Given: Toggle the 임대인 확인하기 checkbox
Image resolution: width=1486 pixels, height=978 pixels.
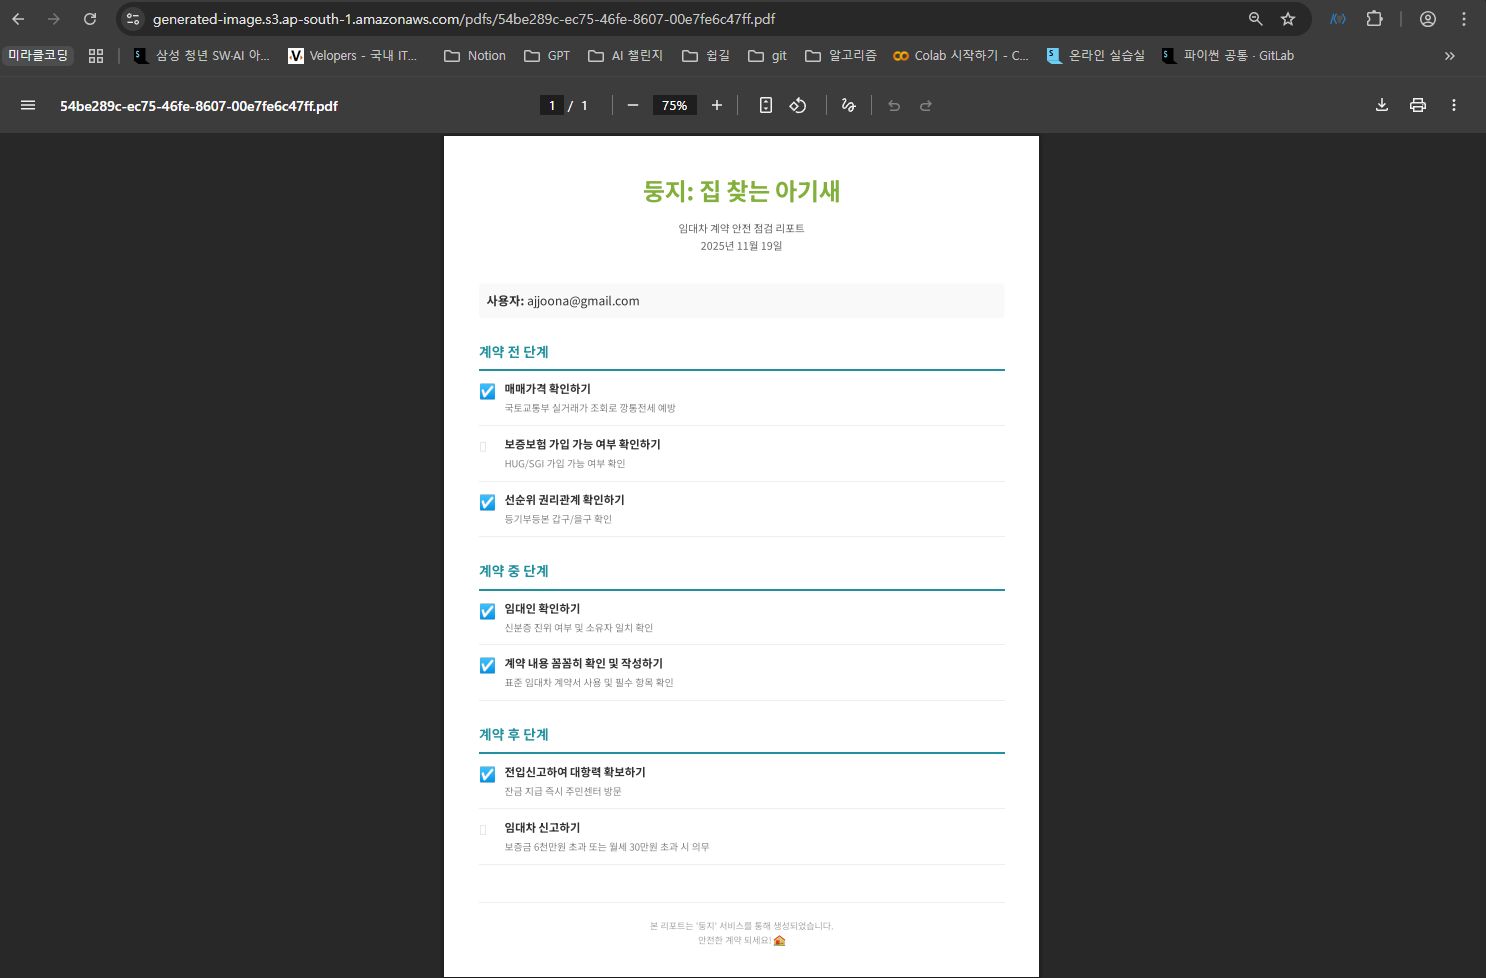Looking at the screenshot, I should tap(487, 611).
